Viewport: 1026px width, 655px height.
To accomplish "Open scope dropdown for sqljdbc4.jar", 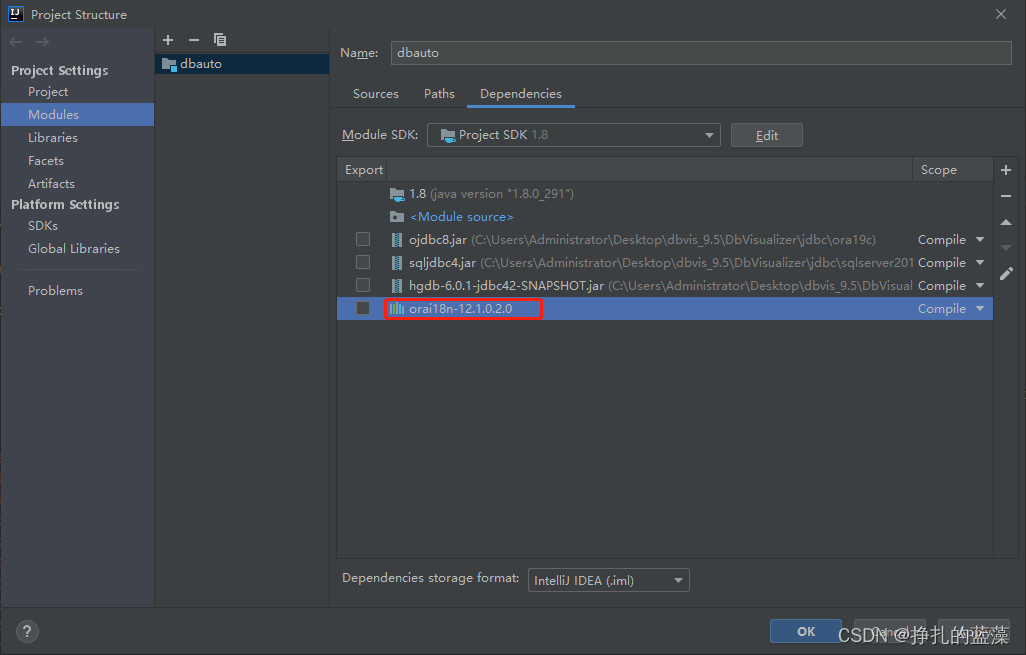I will click(x=980, y=262).
